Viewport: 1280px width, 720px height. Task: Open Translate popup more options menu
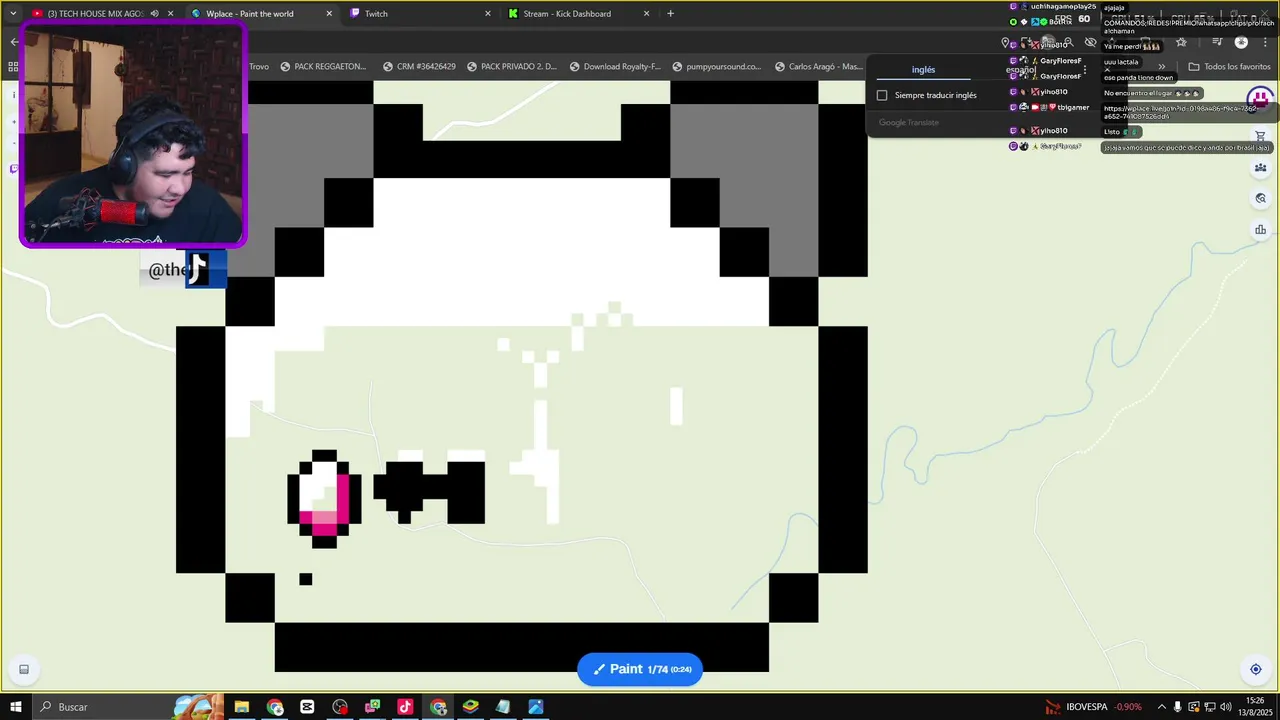[x=1085, y=70]
